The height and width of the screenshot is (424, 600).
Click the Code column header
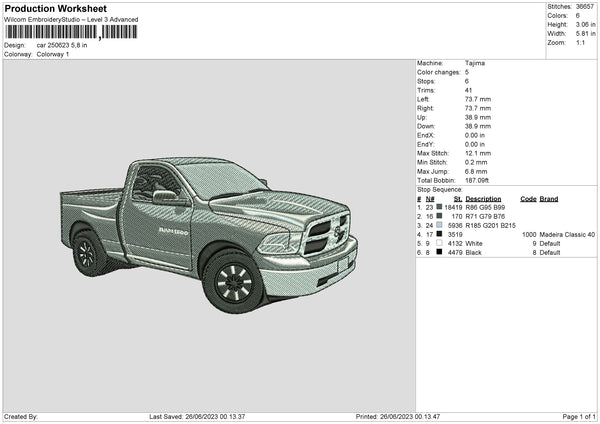coord(528,199)
